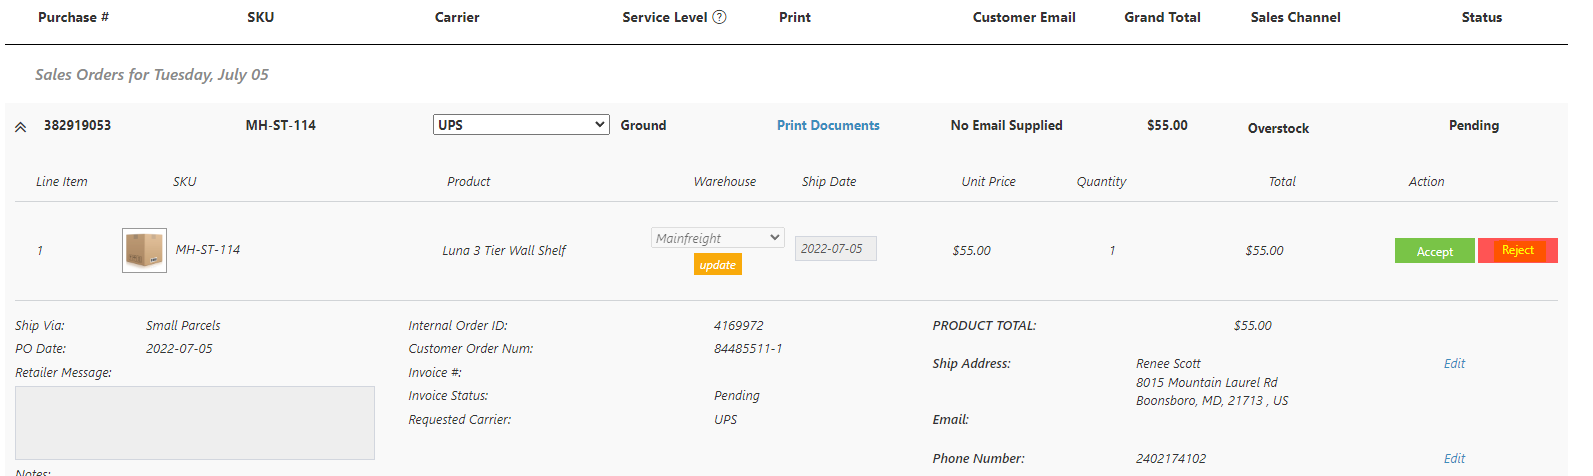Click the Purchase # column header
This screenshot has width=1593, height=476.
pyautogui.click(x=73, y=17)
